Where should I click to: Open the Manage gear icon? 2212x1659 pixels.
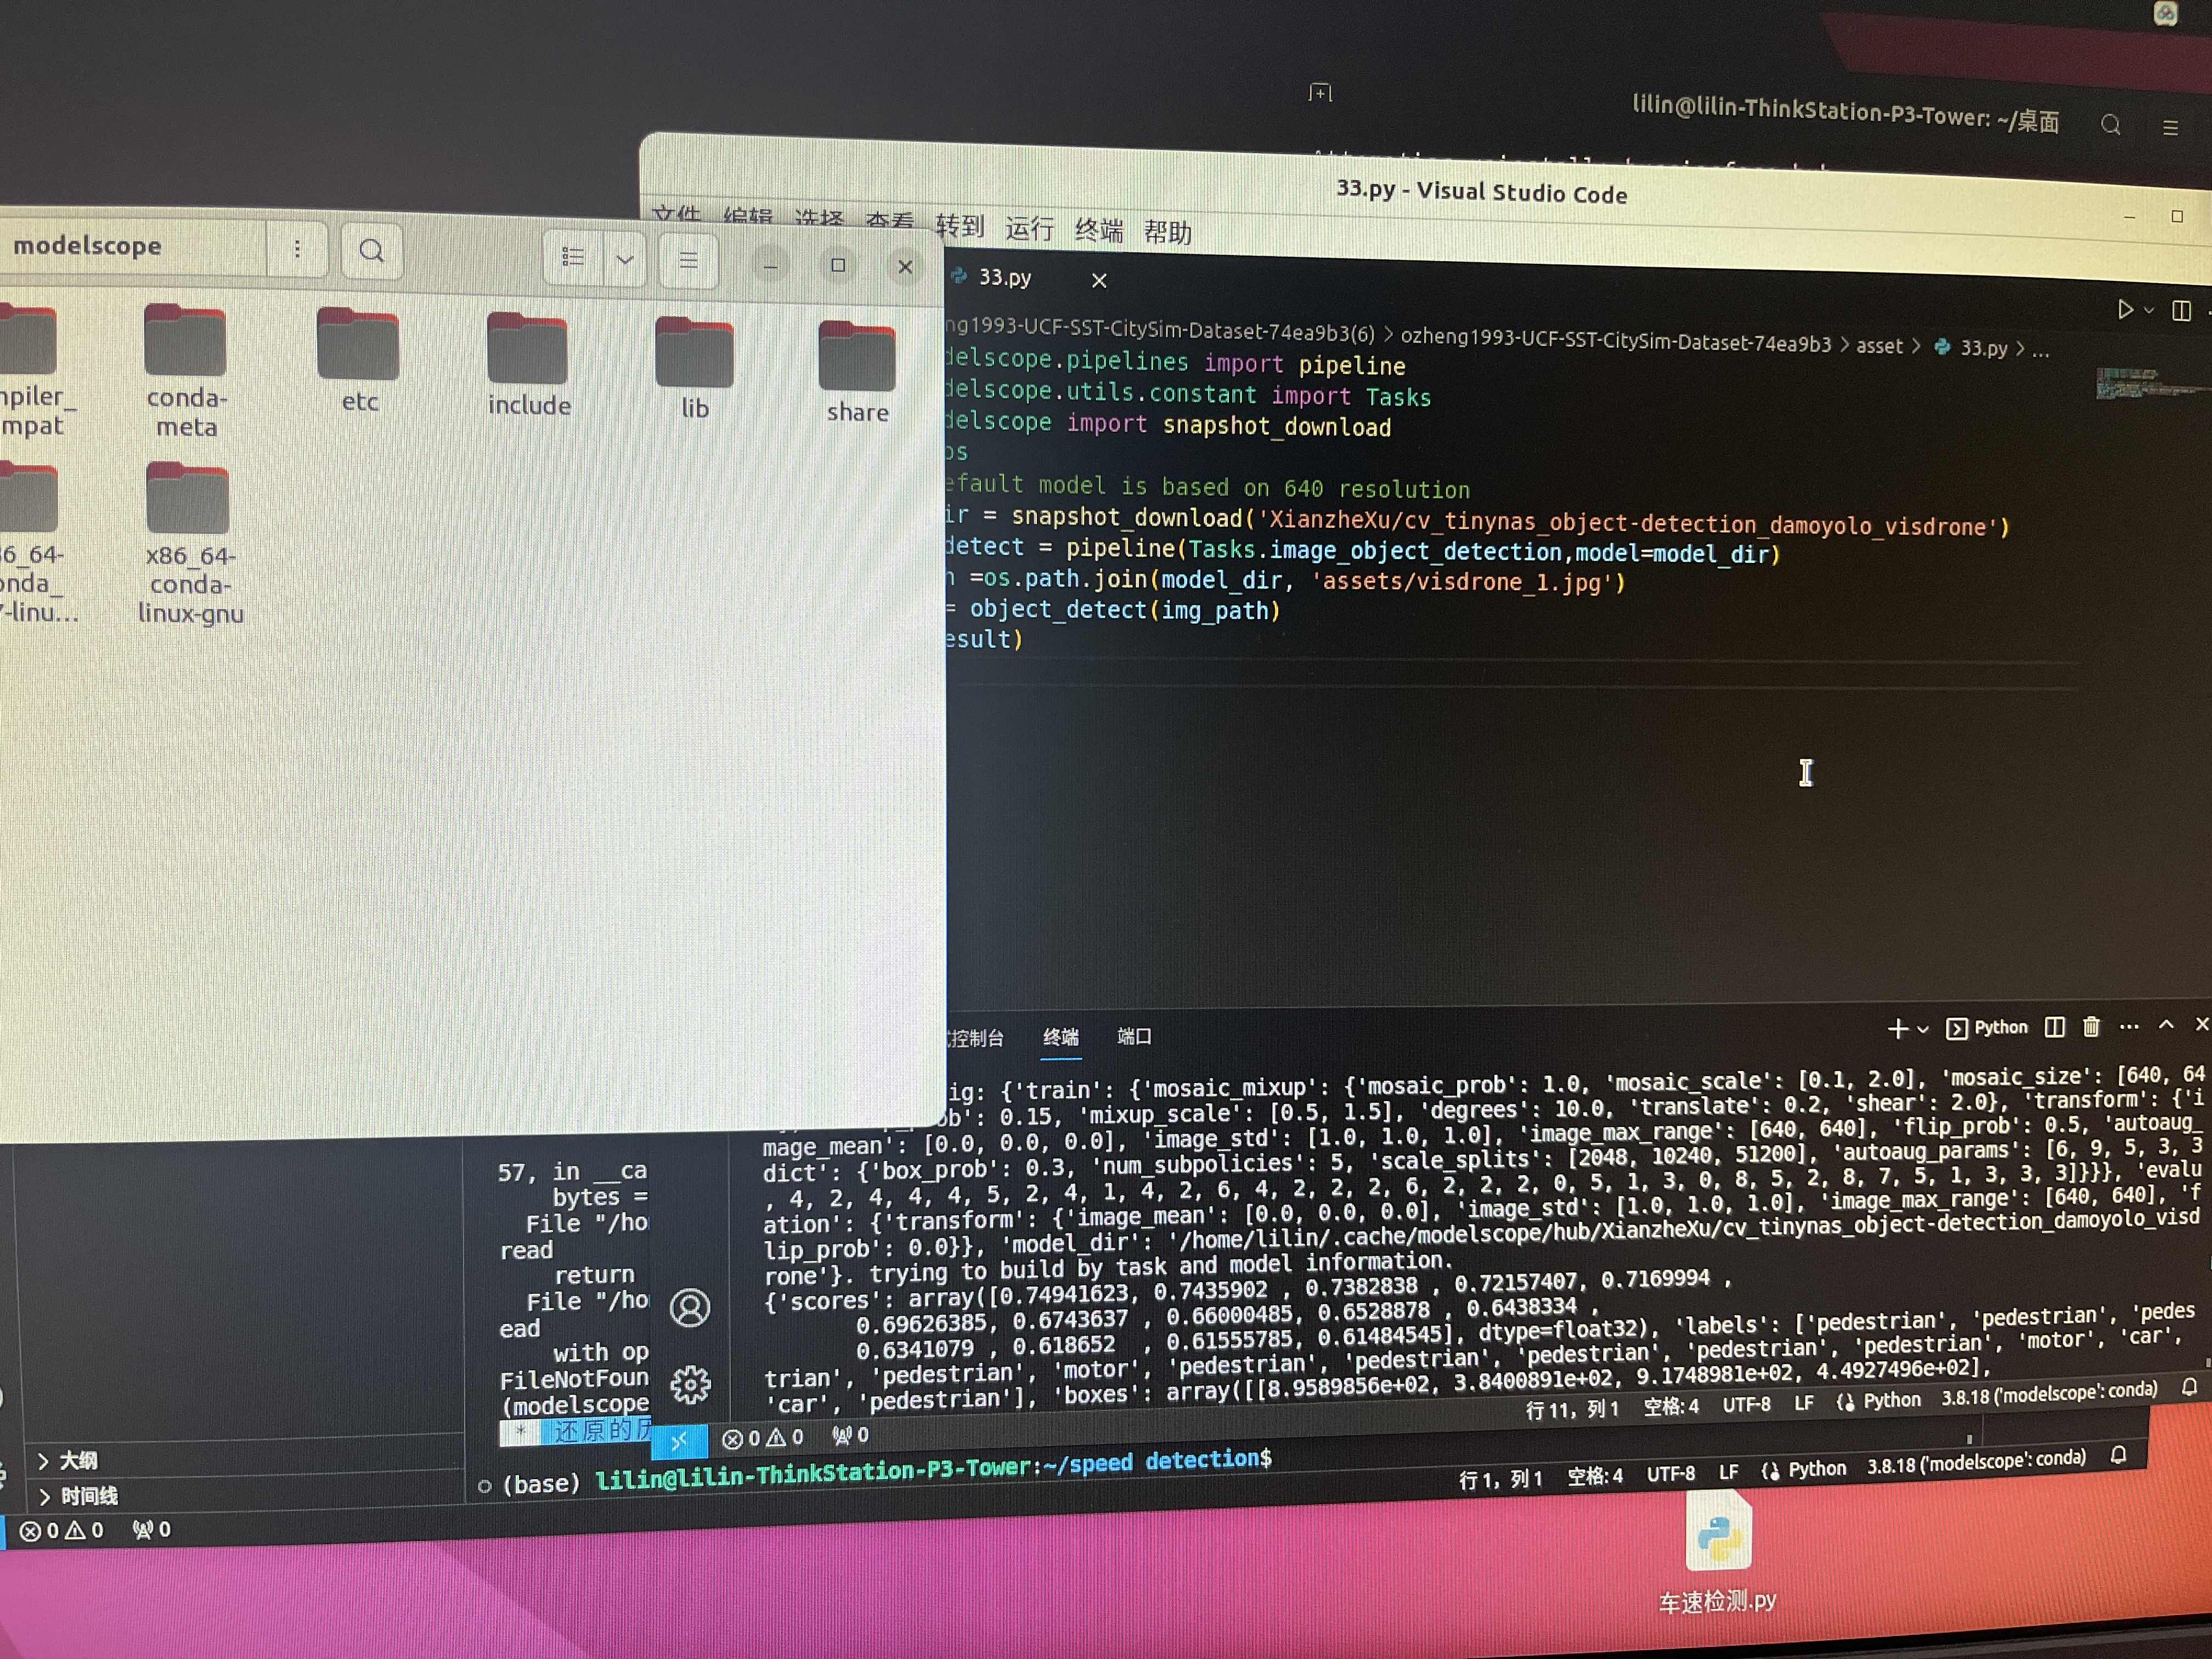690,1384
